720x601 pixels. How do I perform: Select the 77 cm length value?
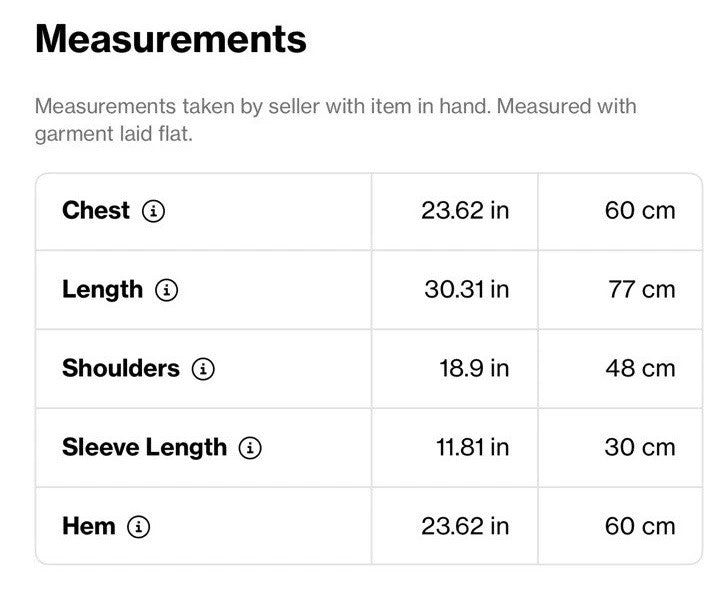click(642, 290)
